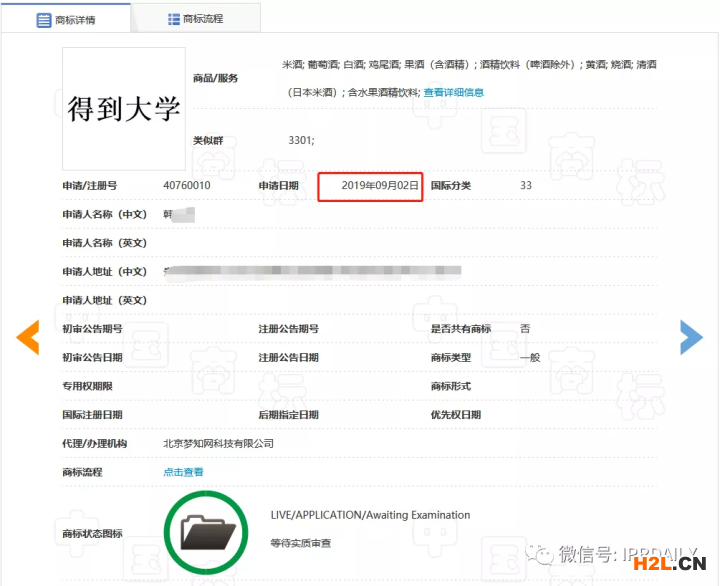Image resolution: width=720 pixels, height=586 pixels.
Task: Click the international class value 33
Action: (526, 186)
